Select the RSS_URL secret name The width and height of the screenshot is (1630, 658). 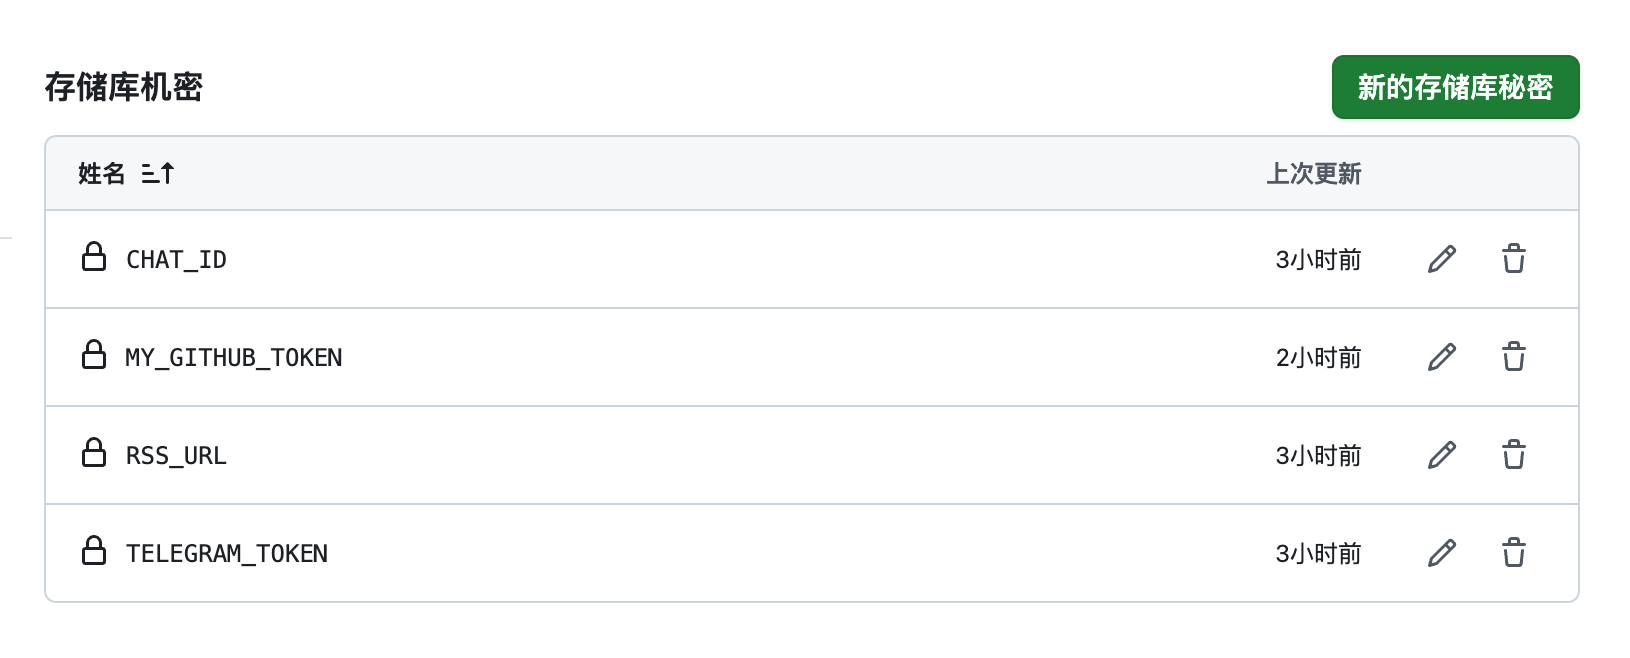tap(176, 456)
